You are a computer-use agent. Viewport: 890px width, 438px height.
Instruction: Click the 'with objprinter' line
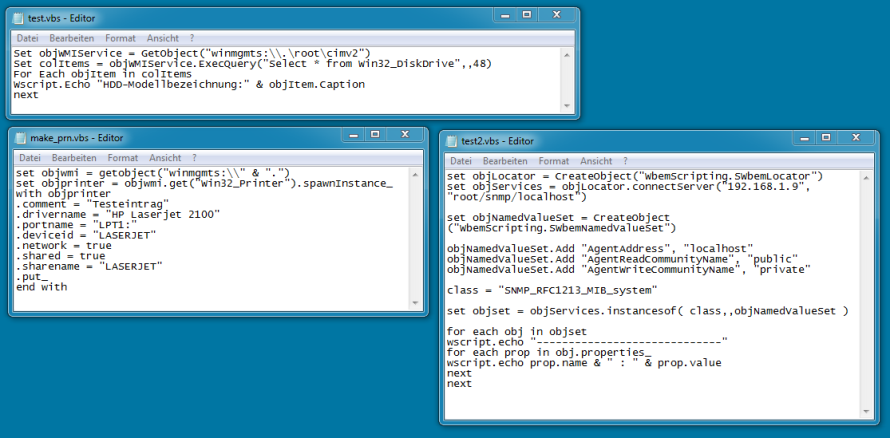tap(64, 194)
